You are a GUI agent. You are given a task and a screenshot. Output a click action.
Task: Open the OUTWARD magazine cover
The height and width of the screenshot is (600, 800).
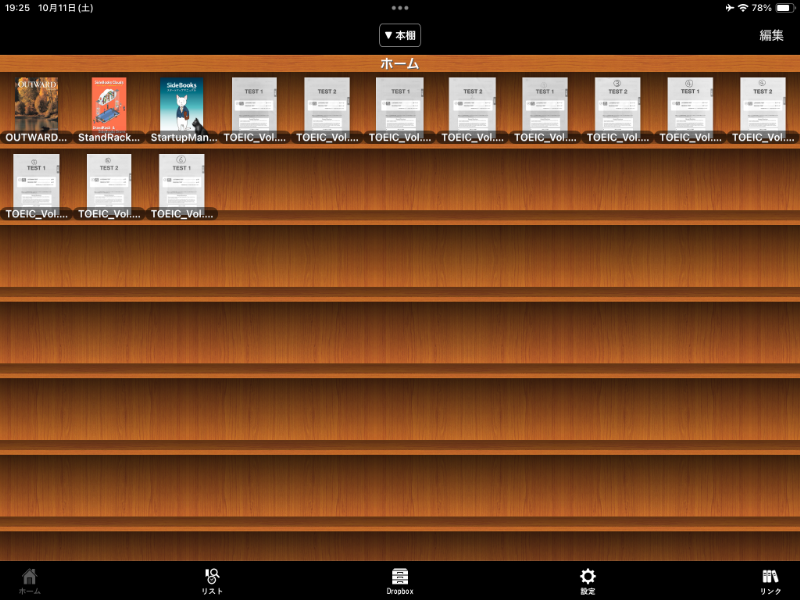pos(36,104)
